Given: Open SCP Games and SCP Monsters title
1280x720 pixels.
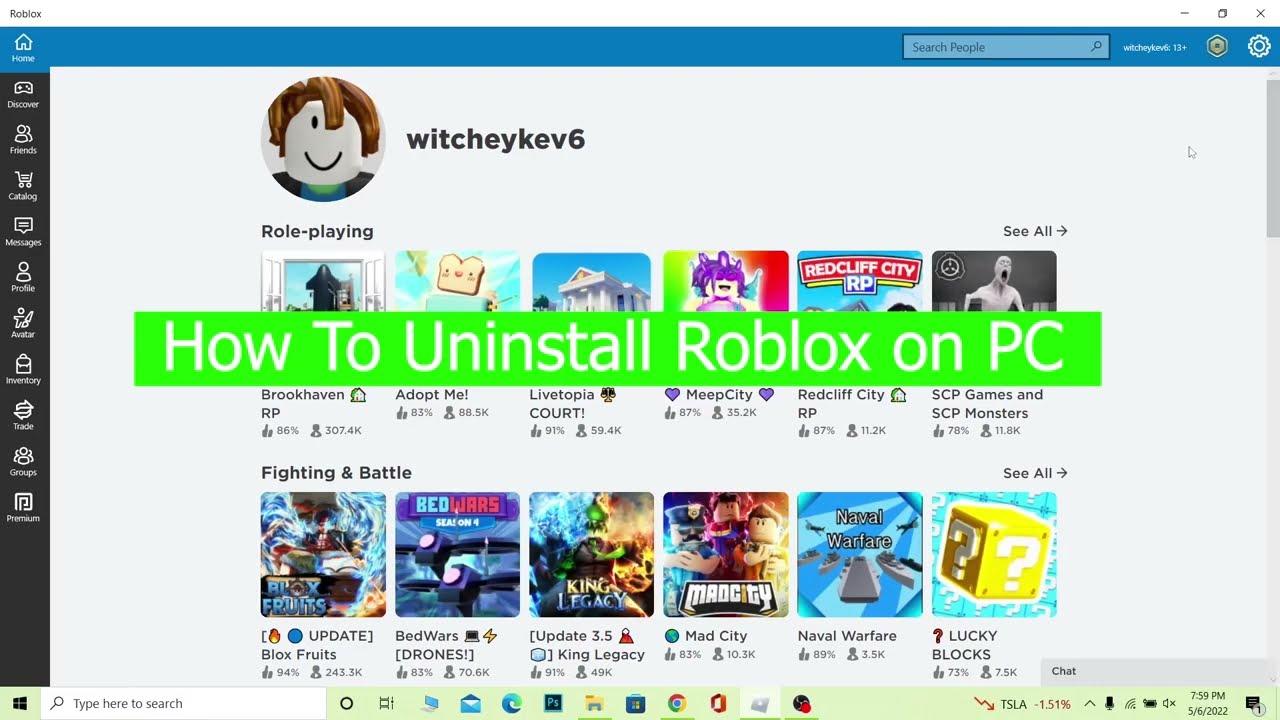Looking at the screenshot, I should click(x=987, y=404).
